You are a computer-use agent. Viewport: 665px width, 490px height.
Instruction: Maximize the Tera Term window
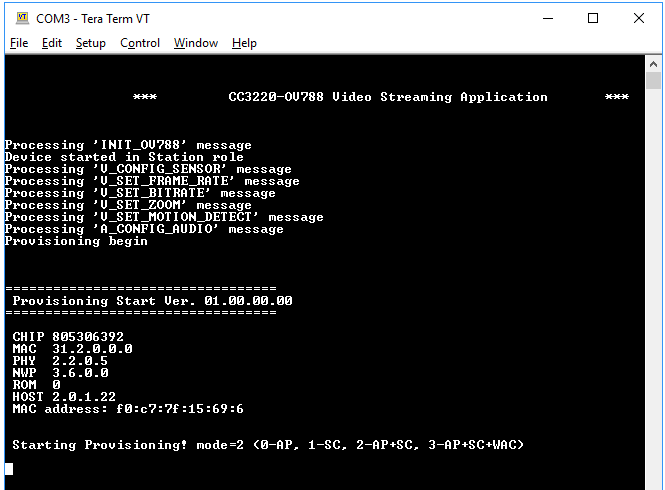(x=593, y=18)
